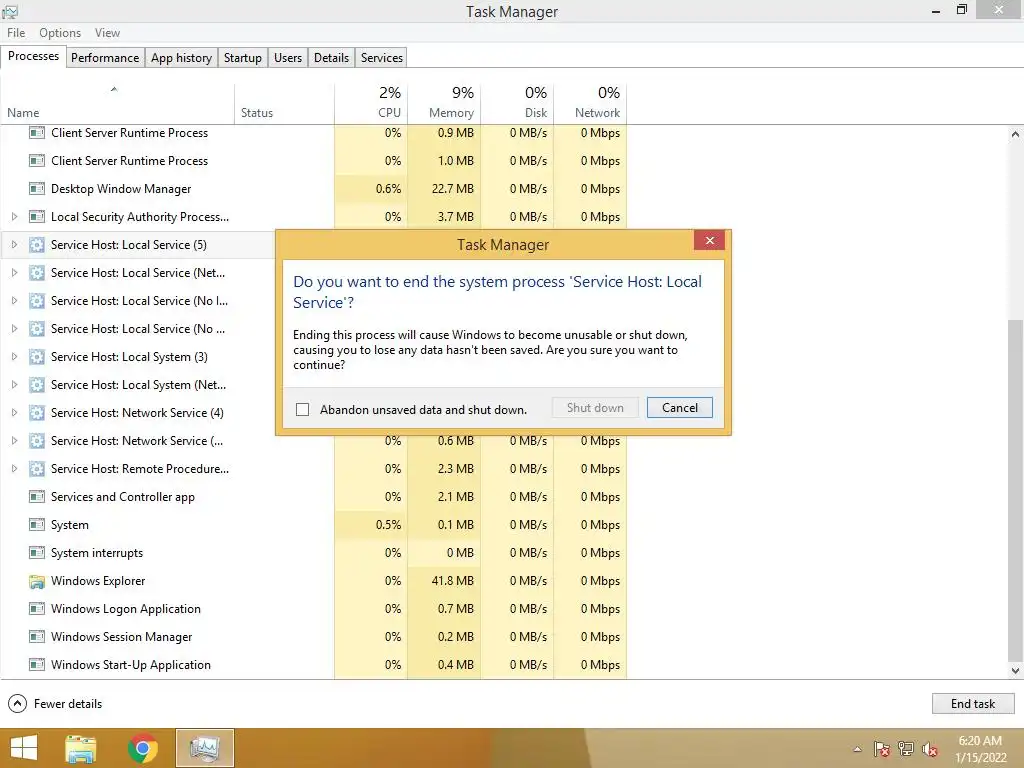The height and width of the screenshot is (768, 1024).
Task: Click the Service Host: Local System (3) gear icon
Action: pyautogui.click(x=37, y=357)
